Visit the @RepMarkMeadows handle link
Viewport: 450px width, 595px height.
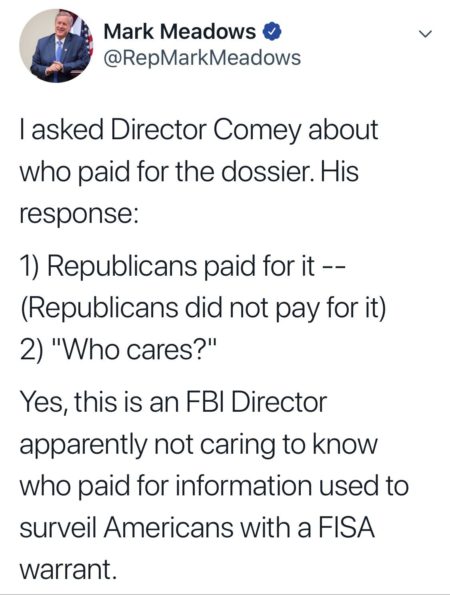pos(202,58)
